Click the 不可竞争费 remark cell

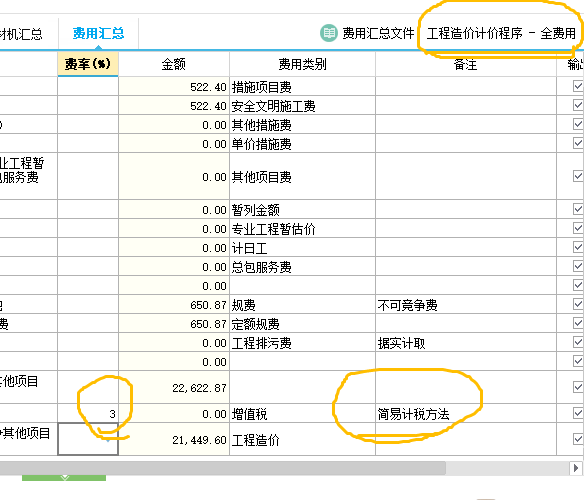point(466,305)
